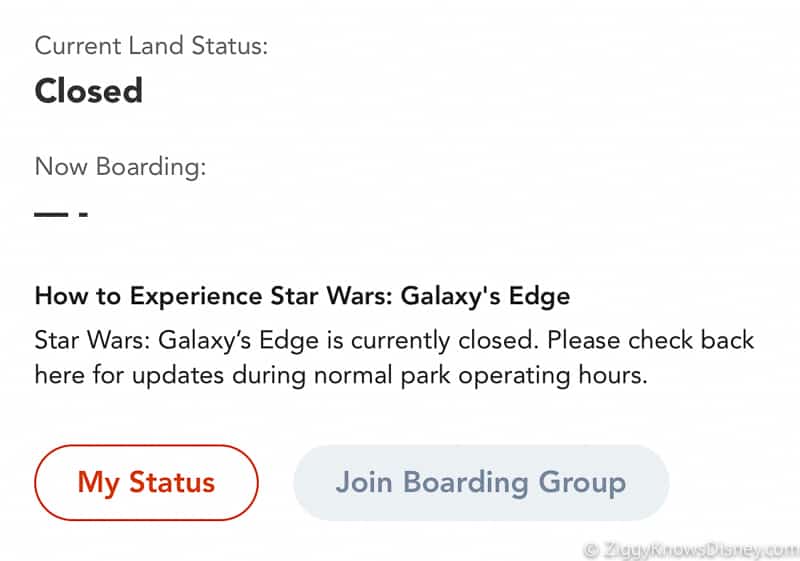Click the phrase "Please check back"
The image size is (800, 561).
(x=651, y=340)
